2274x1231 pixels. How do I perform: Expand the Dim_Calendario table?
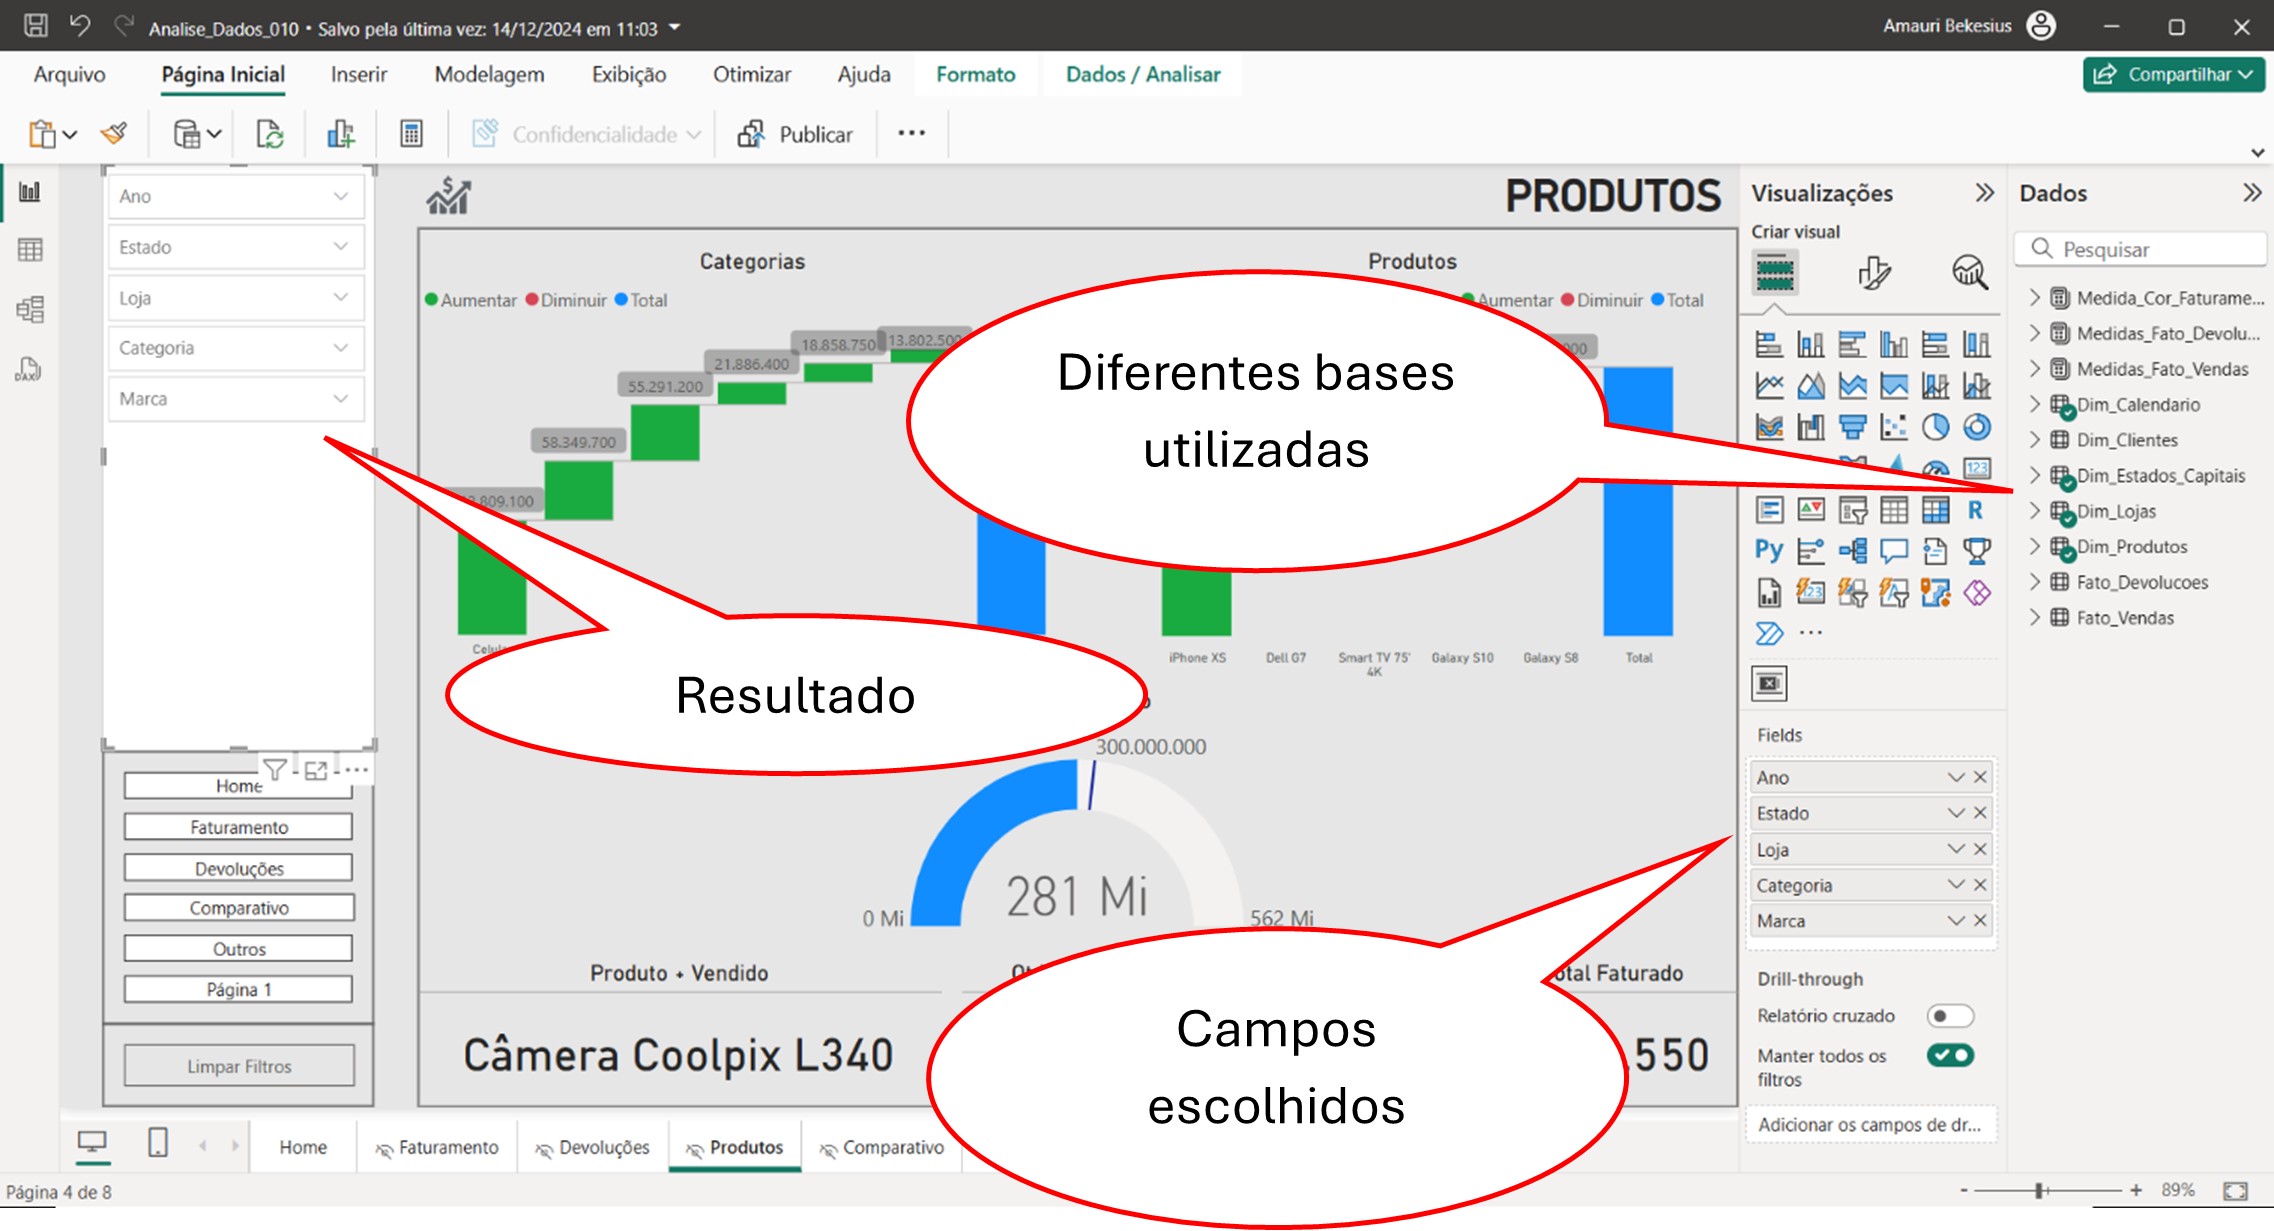click(2034, 404)
